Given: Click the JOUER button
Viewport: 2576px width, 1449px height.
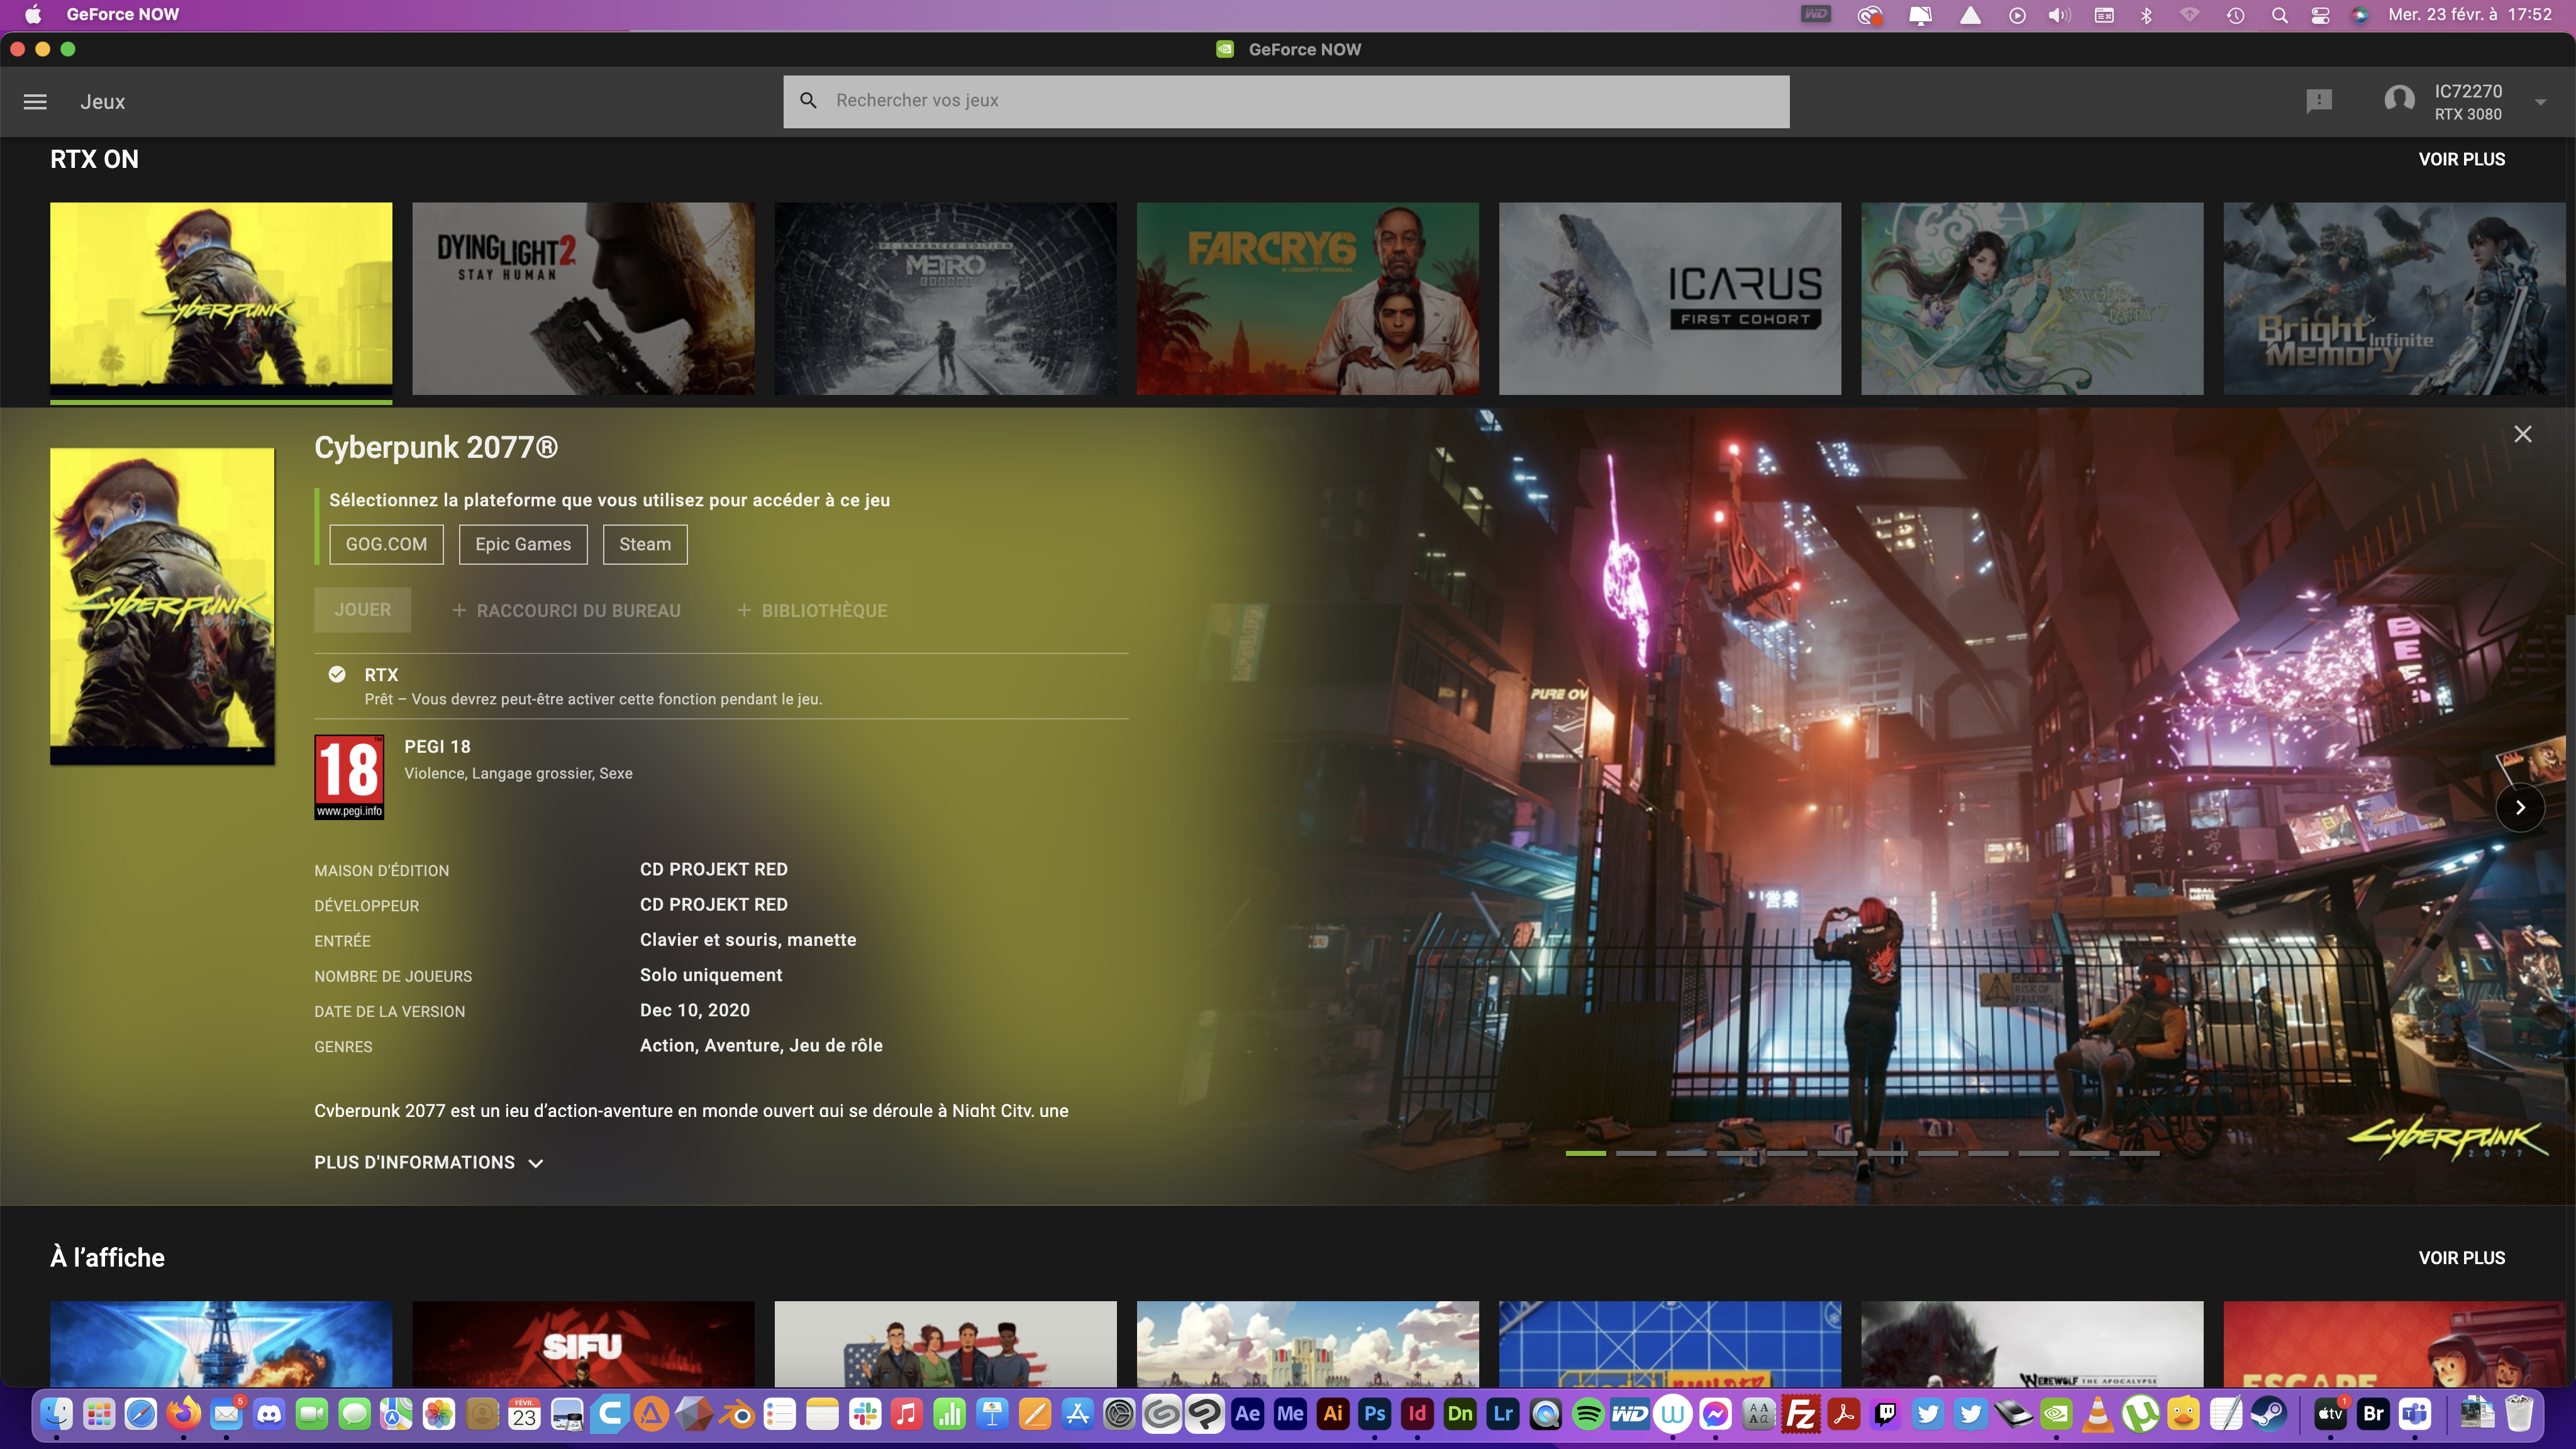Looking at the screenshot, I should (x=362, y=609).
